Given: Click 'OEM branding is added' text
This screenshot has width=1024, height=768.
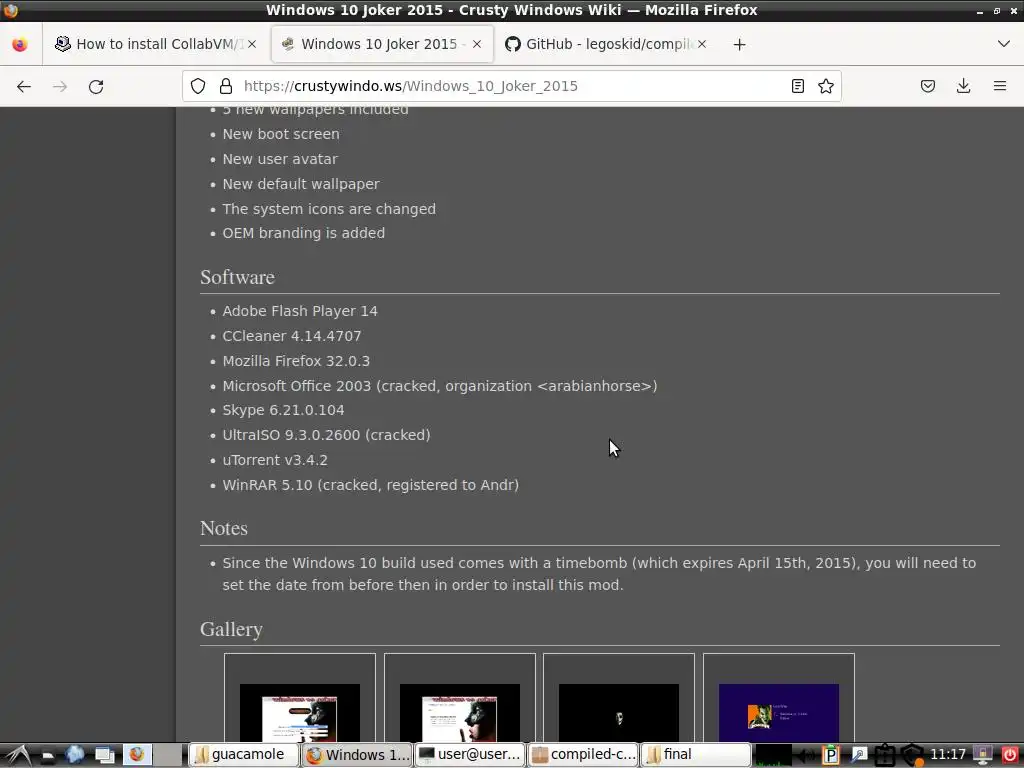Looking at the screenshot, I should click(x=304, y=233).
